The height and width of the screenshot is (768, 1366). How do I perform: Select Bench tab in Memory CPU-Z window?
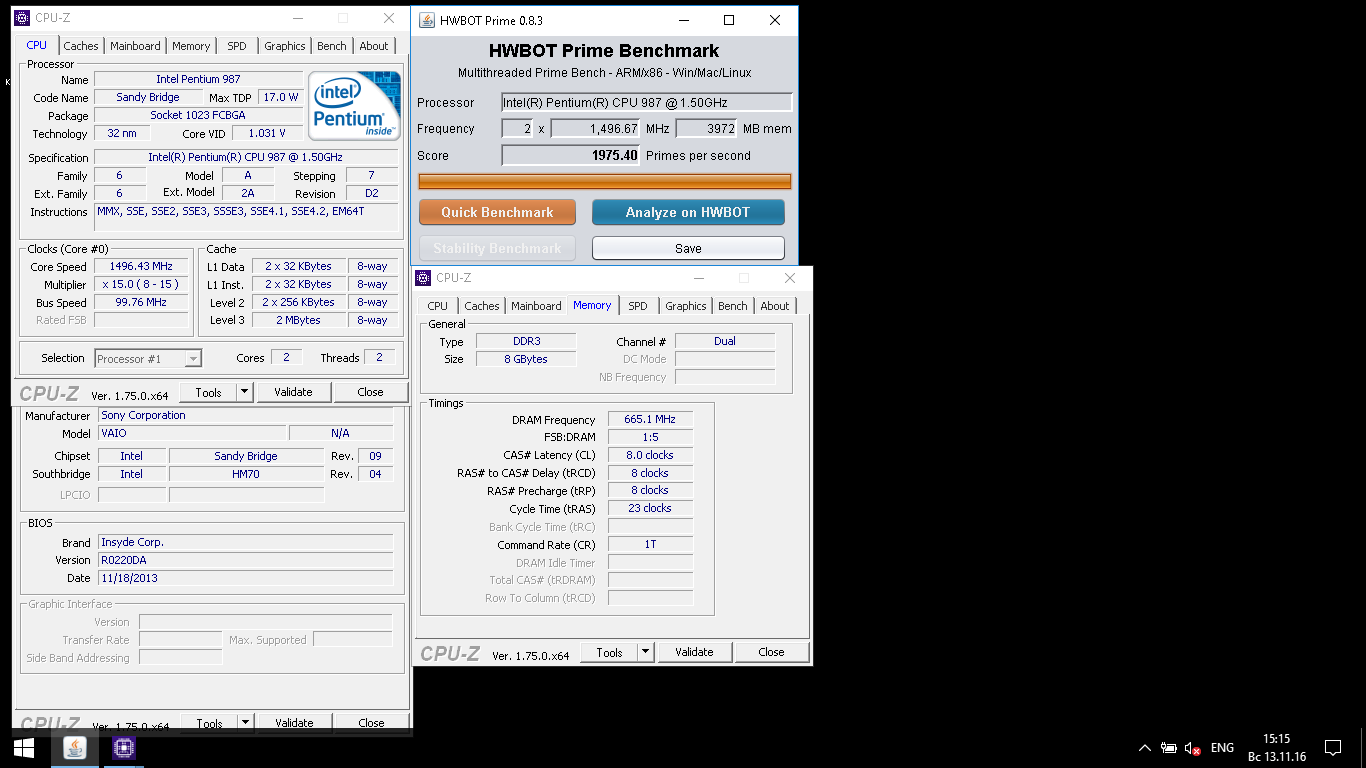[733, 306]
